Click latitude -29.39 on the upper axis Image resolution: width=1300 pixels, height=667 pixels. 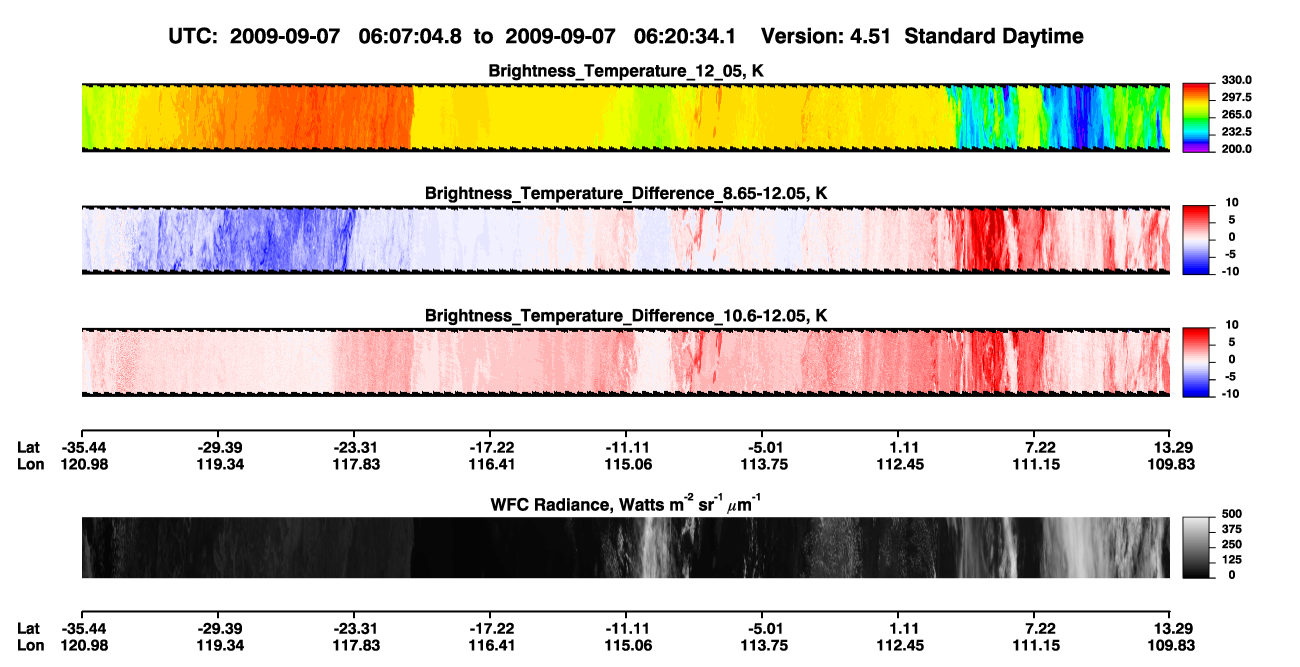(218, 448)
